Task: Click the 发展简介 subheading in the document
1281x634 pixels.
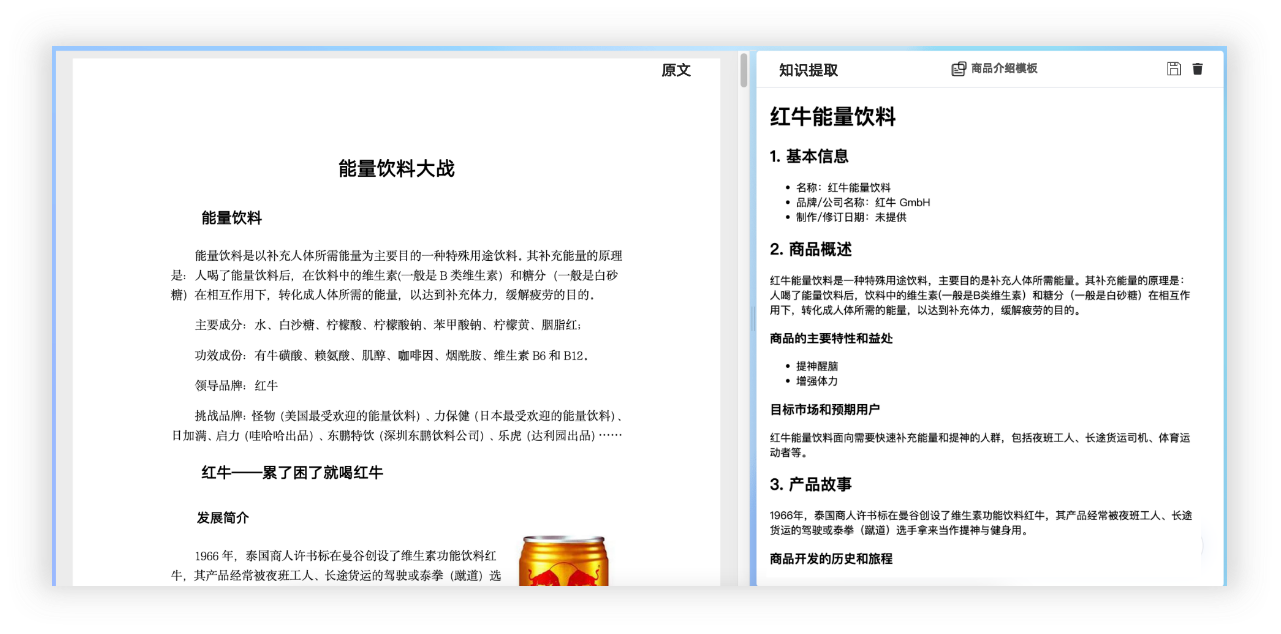Action: [223, 518]
